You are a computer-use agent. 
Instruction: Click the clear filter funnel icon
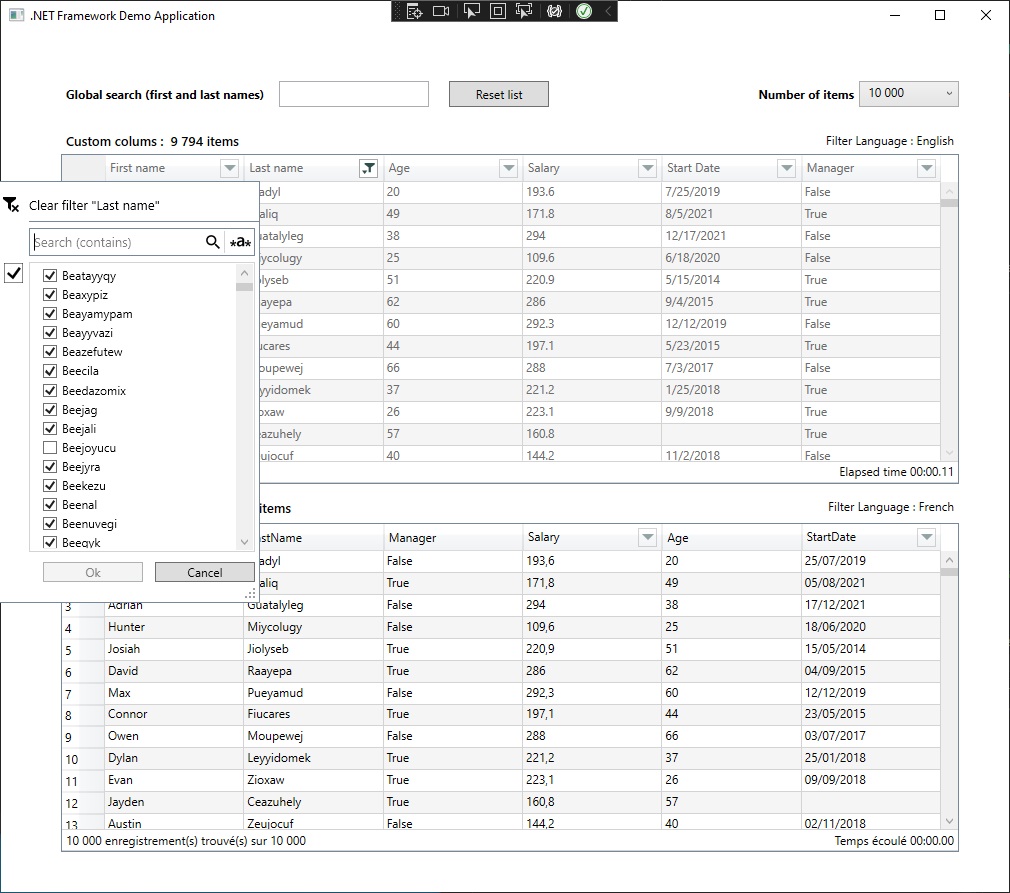(13, 204)
